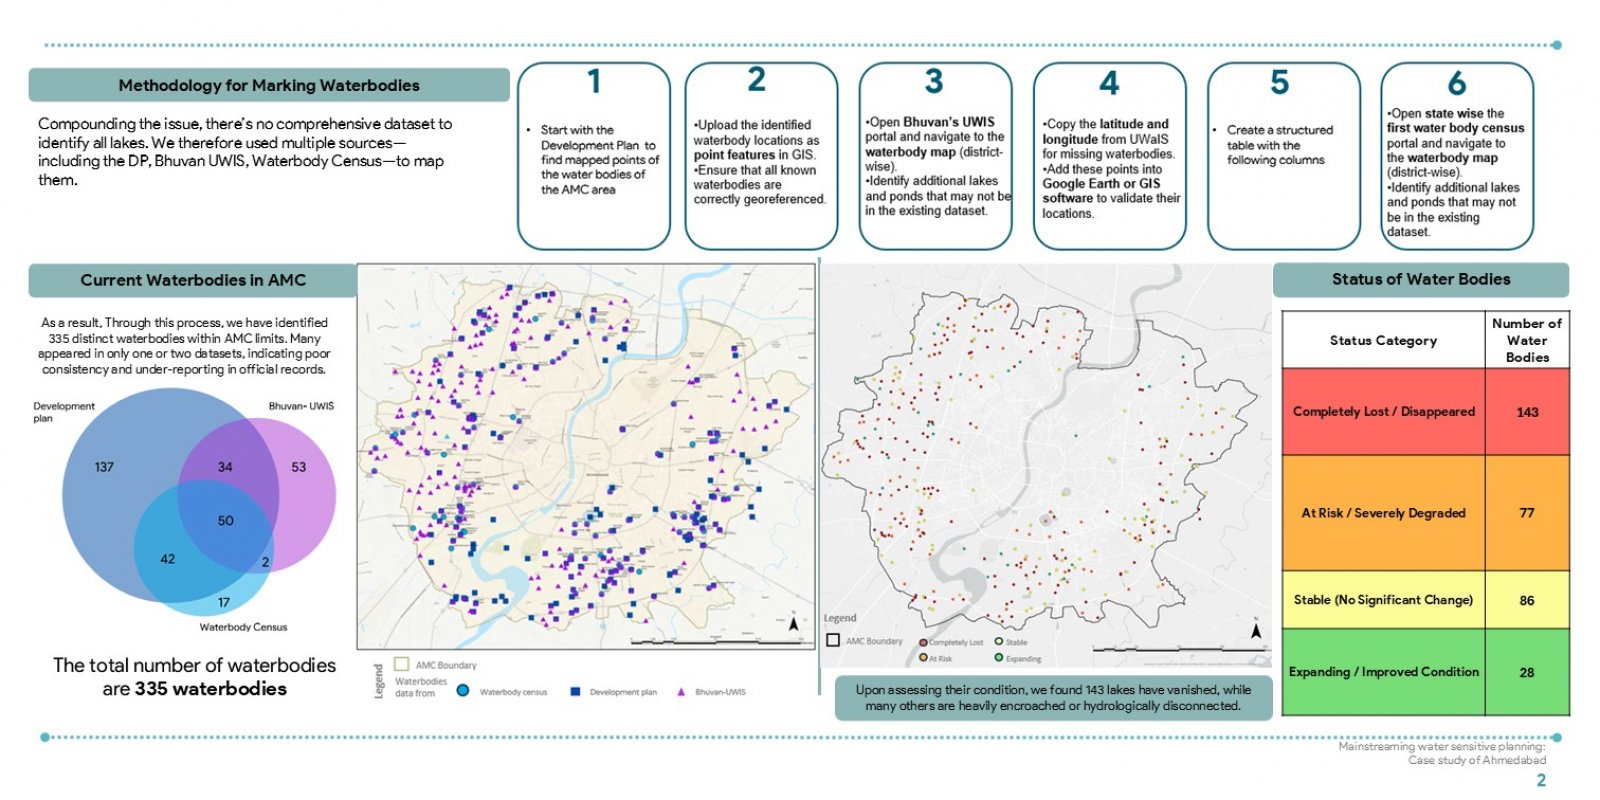The height and width of the screenshot is (800, 1600).
Task: Click the 'Status Category' table header
Action: pyautogui.click(x=1383, y=340)
